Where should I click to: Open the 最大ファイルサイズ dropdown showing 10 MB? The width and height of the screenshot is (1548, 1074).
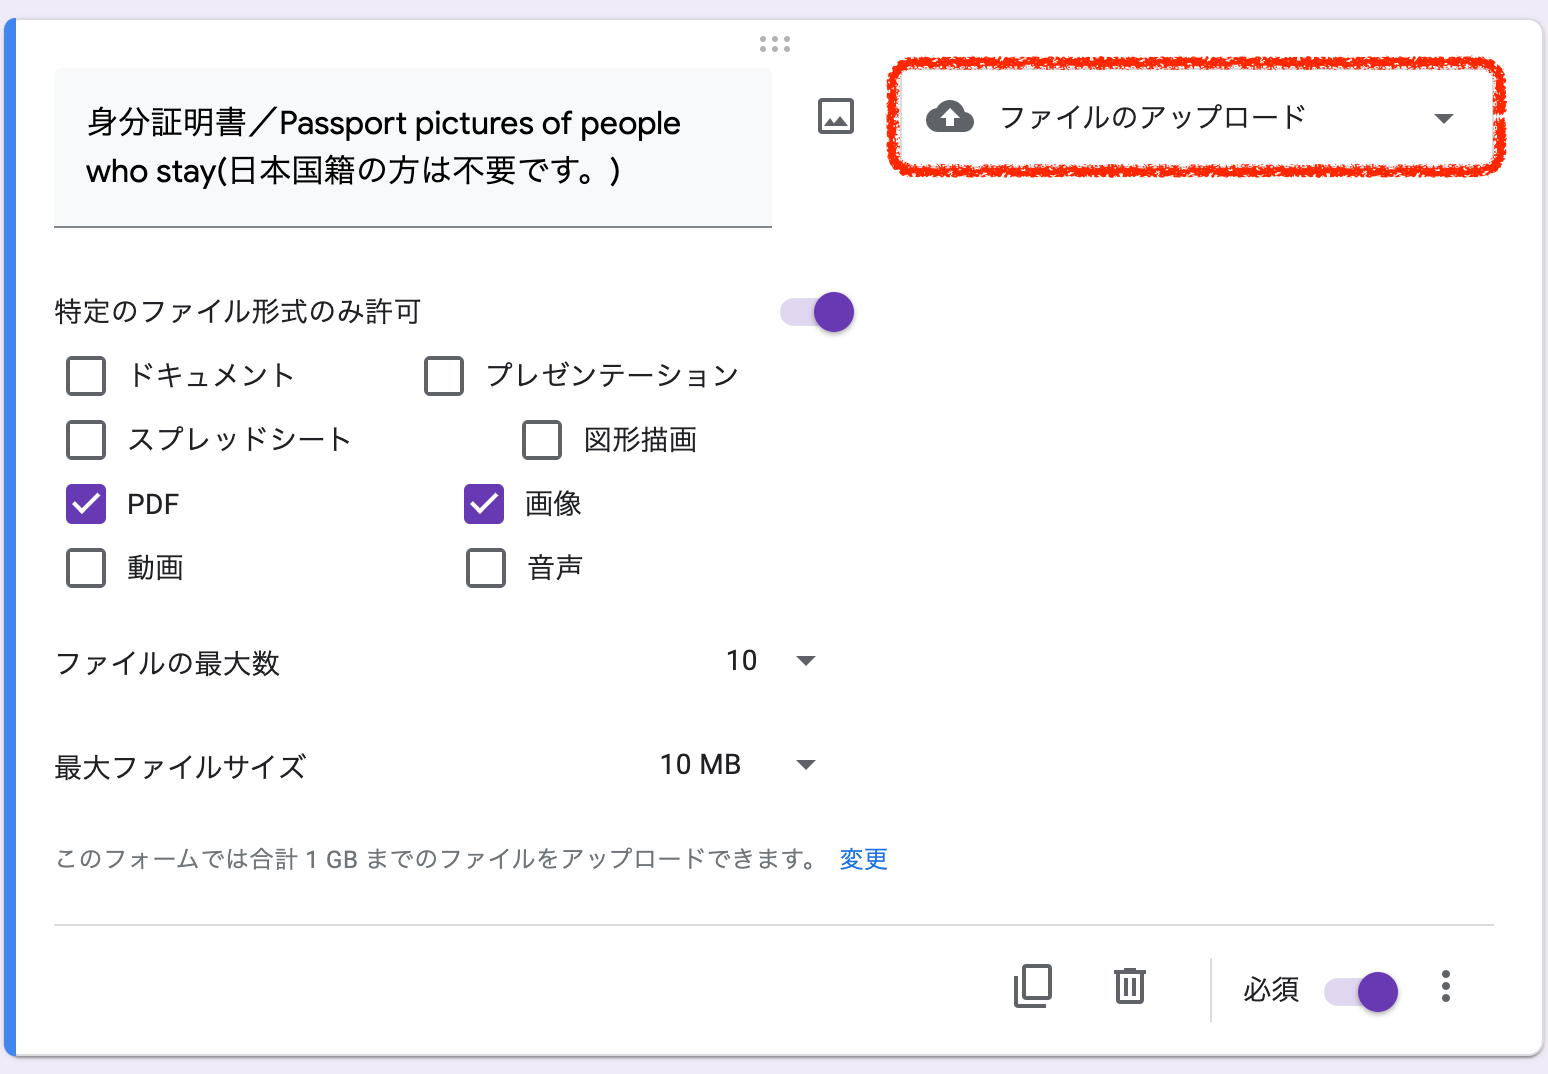738,765
